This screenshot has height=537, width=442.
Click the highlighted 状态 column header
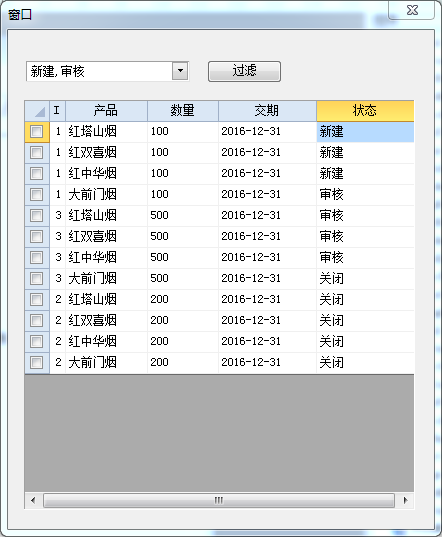(x=365, y=111)
